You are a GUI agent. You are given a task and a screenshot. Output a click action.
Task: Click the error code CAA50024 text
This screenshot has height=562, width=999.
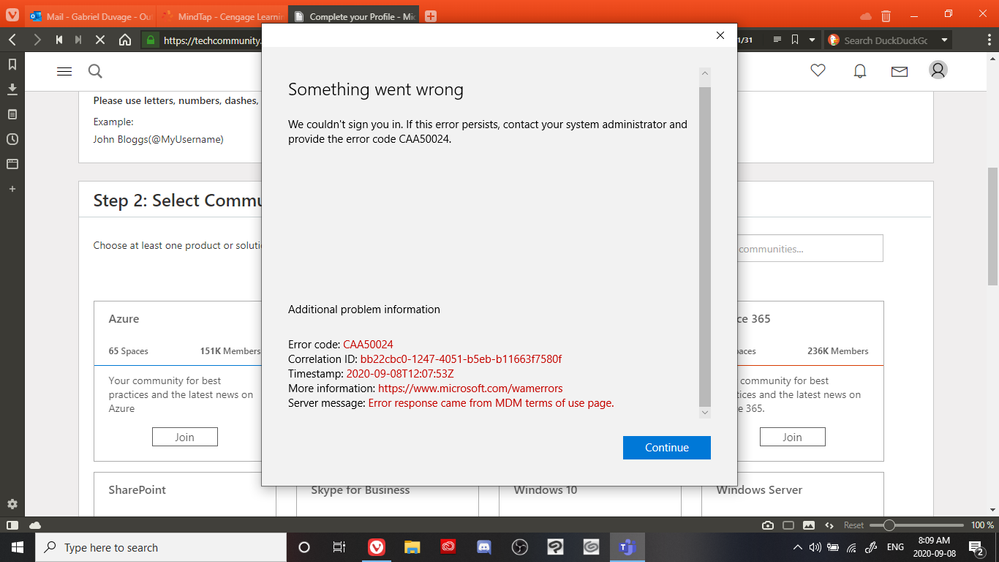pos(368,344)
